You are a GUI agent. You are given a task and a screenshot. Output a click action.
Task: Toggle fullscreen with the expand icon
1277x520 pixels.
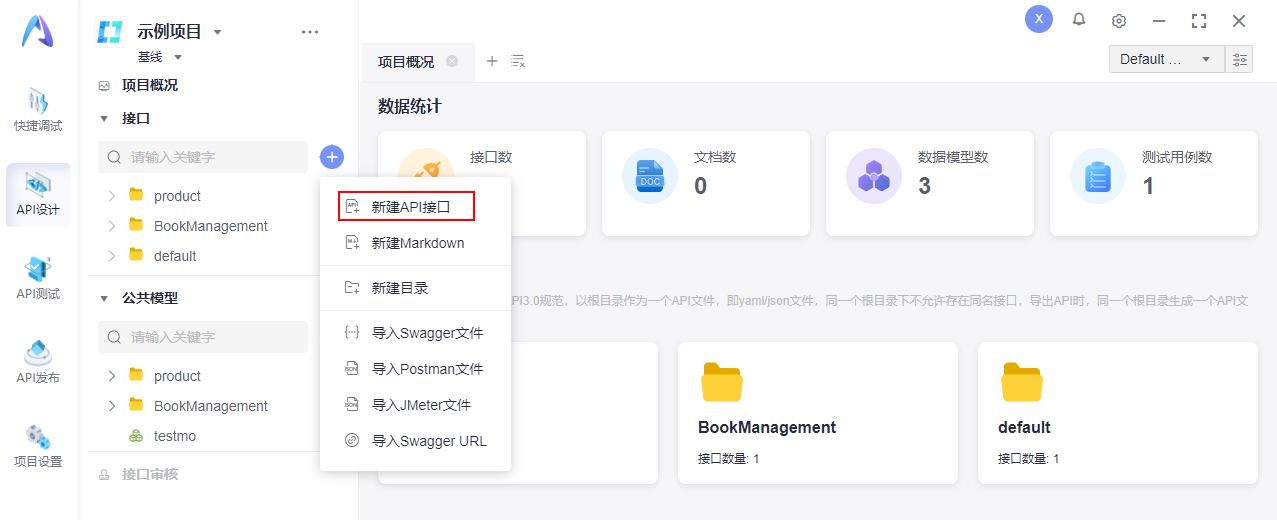1199,20
